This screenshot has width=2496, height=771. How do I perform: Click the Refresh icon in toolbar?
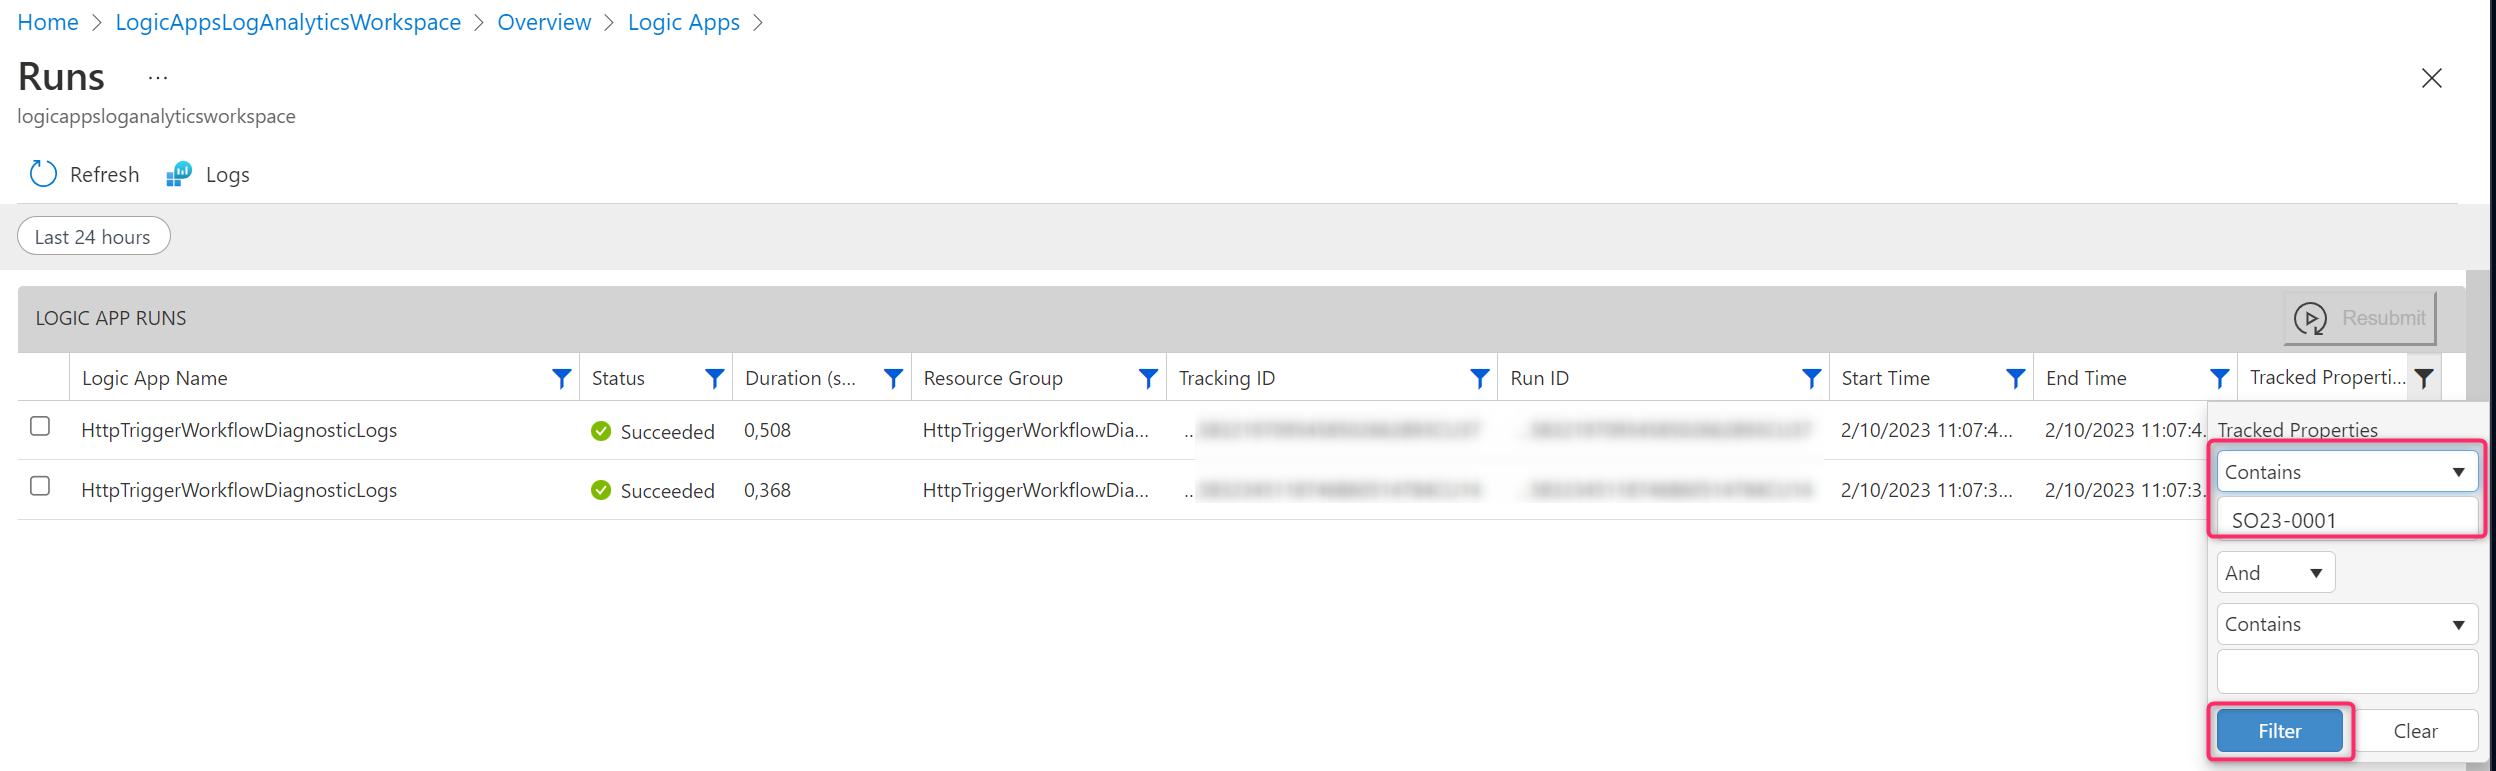[x=43, y=174]
